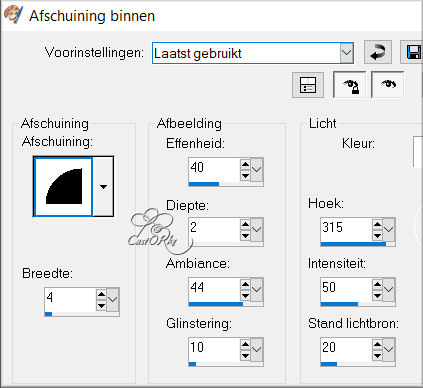Select the rounded bevel shape thumbnail
Screen dimensions: 423x388
point(63,187)
